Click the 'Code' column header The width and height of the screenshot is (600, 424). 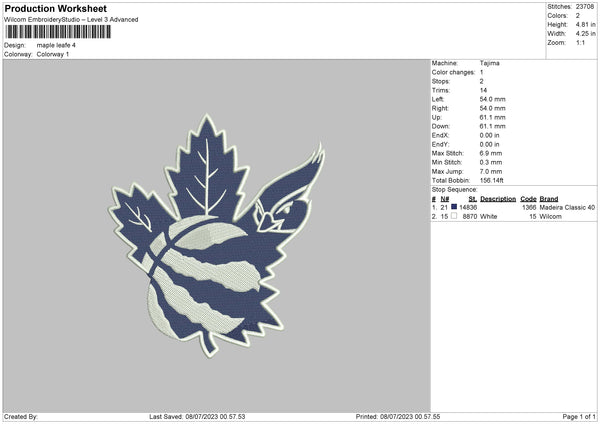(x=528, y=199)
